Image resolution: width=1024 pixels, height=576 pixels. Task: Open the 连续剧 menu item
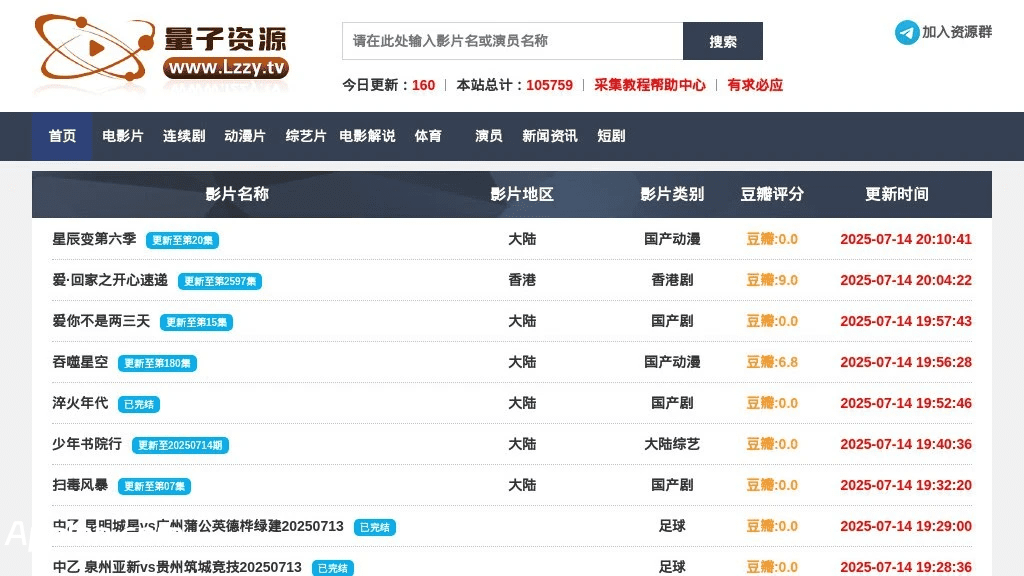(x=184, y=136)
